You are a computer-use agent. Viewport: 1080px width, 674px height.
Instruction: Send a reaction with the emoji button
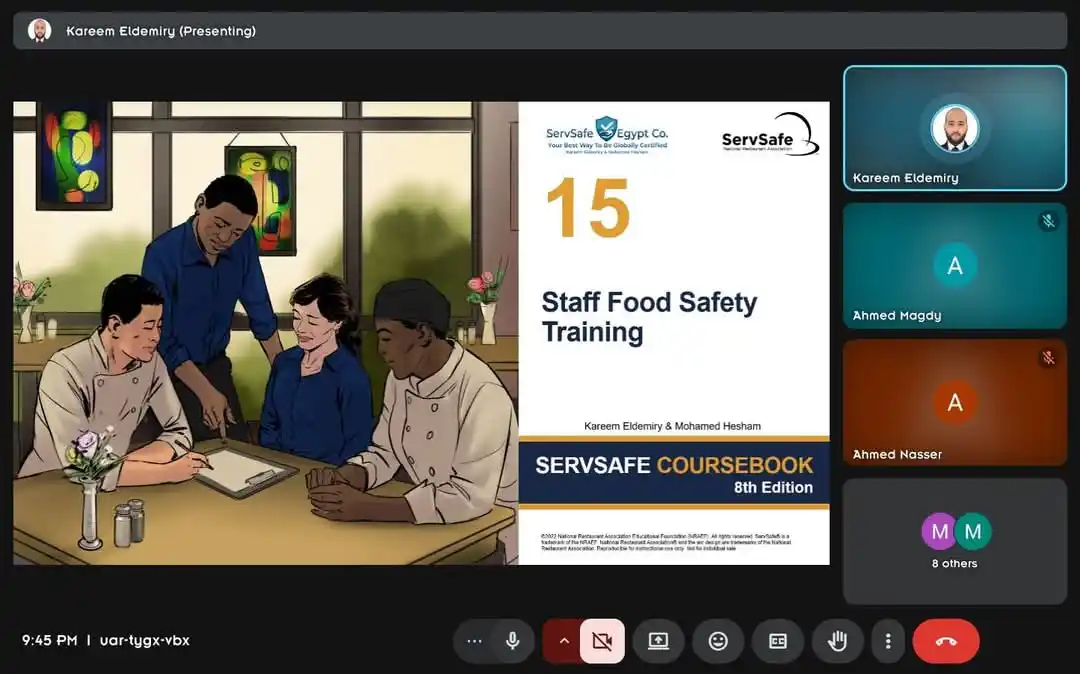click(718, 642)
